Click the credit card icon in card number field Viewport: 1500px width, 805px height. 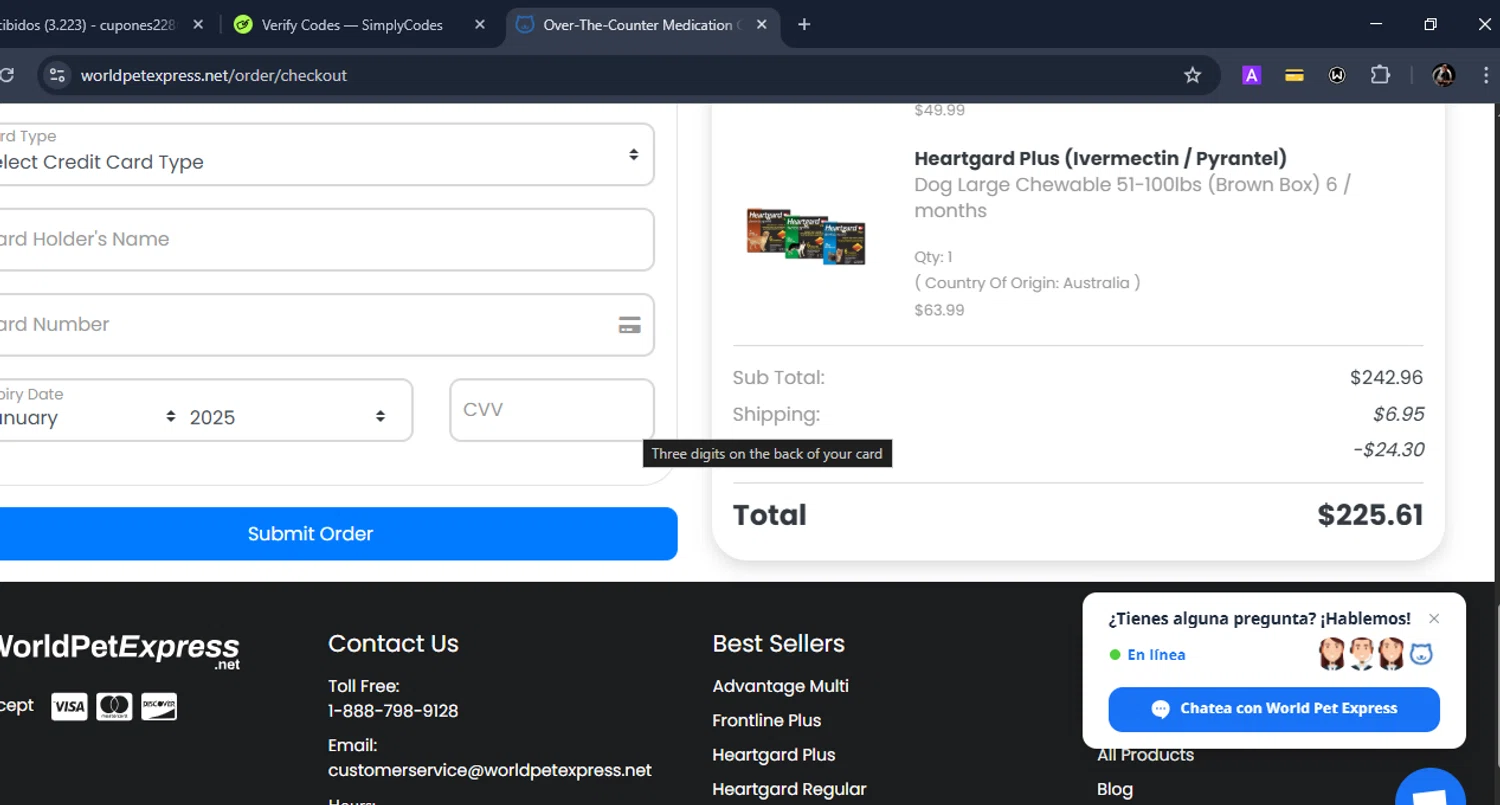pos(629,325)
